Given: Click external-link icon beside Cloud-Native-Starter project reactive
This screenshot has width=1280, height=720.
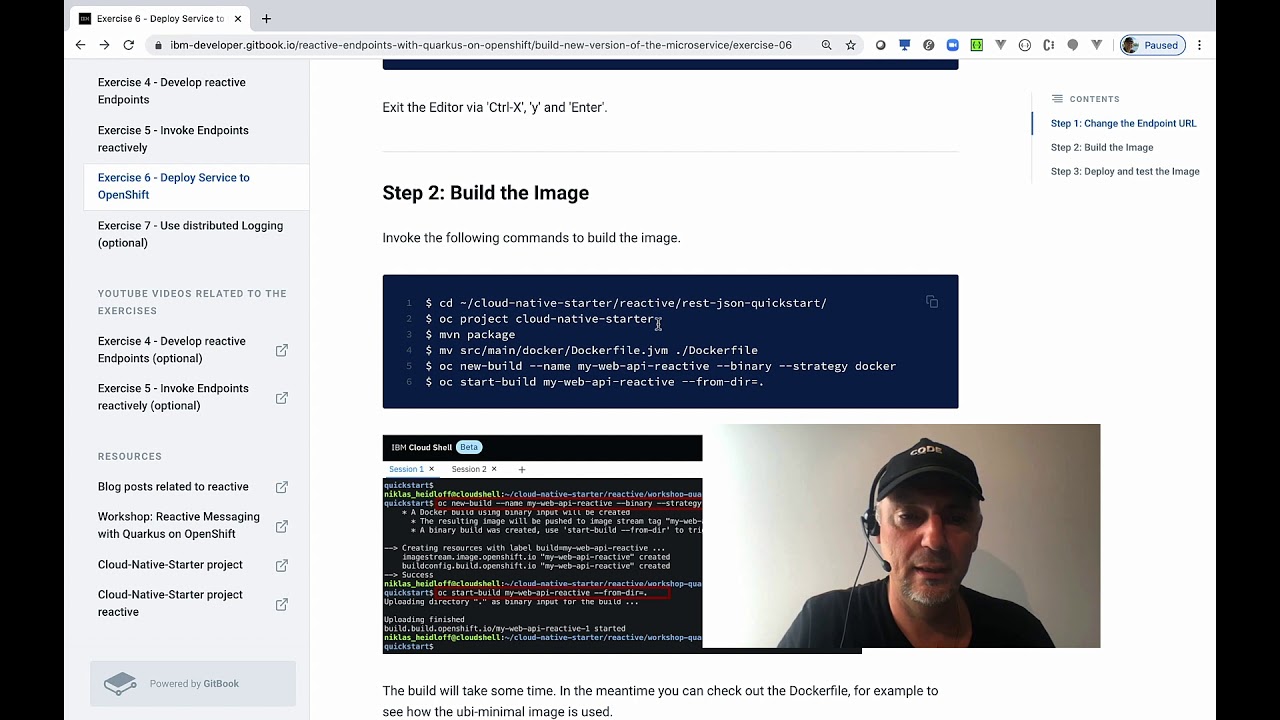Looking at the screenshot, I should (282, 604).
